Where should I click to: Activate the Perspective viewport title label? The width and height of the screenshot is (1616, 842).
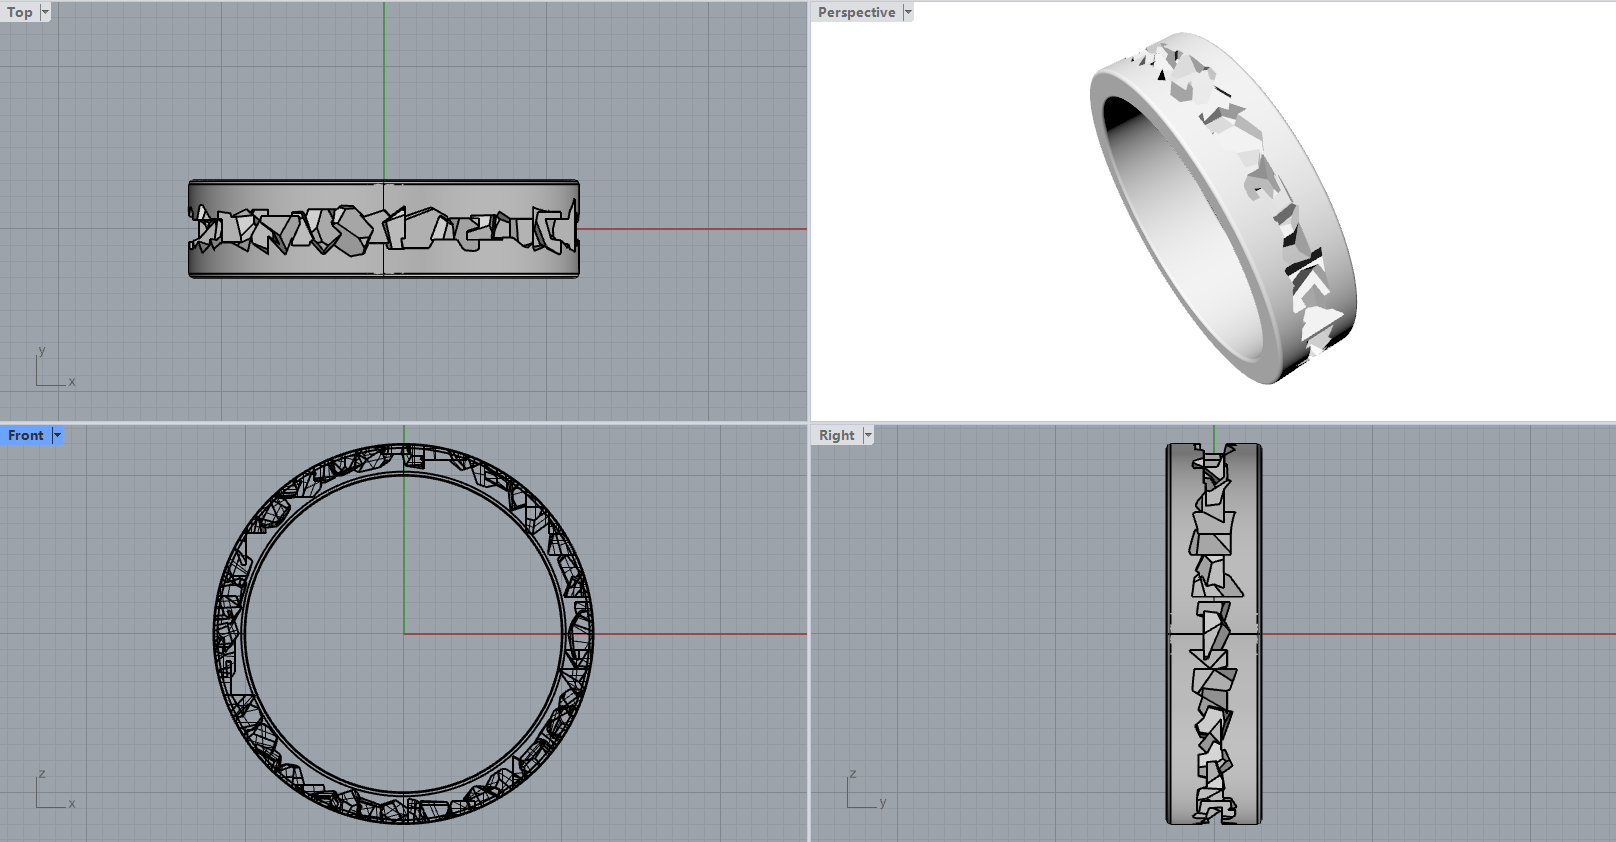tap(856, 12)
